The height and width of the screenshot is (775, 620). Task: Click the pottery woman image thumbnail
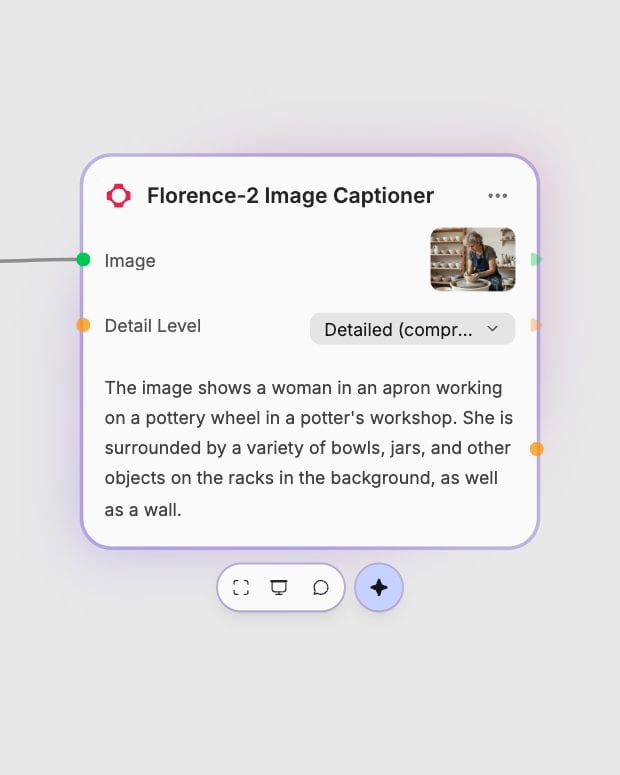click(473, 259)
